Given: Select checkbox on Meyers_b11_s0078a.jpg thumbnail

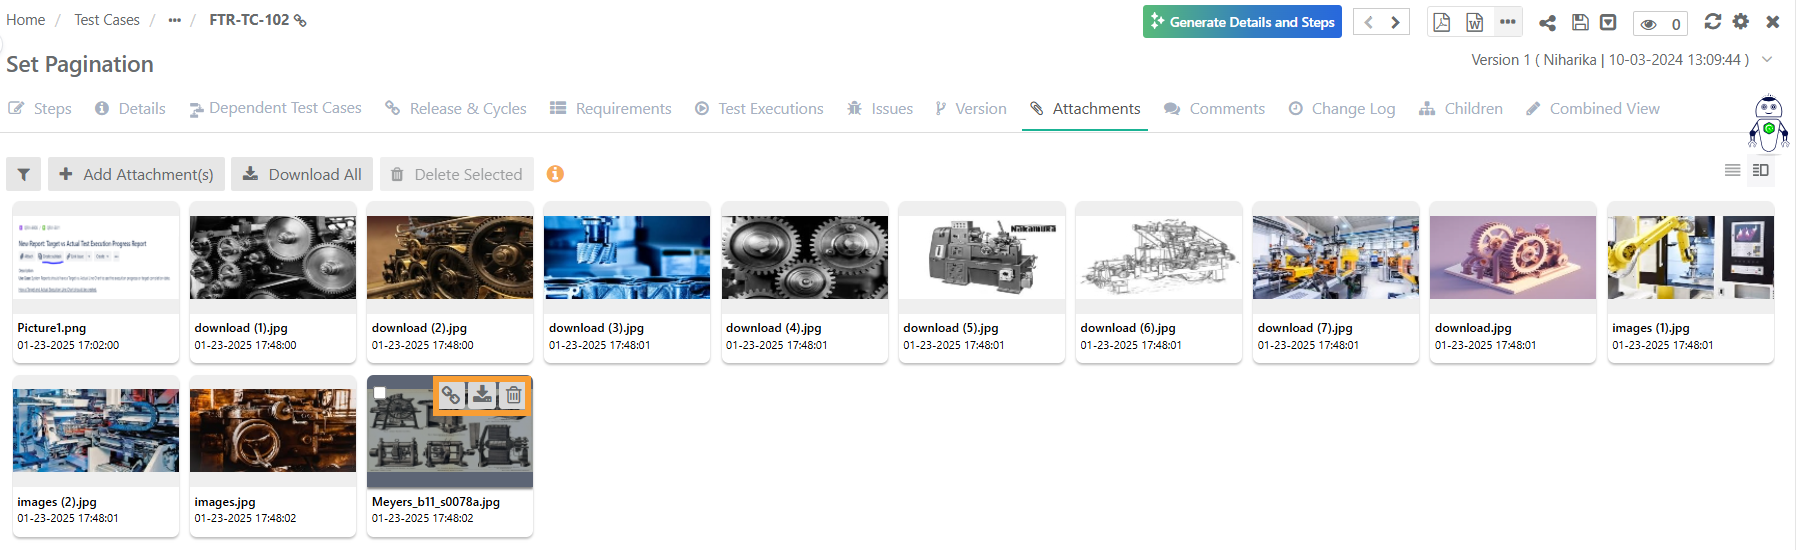Looking at the screenshot, I should pos(380,393).
